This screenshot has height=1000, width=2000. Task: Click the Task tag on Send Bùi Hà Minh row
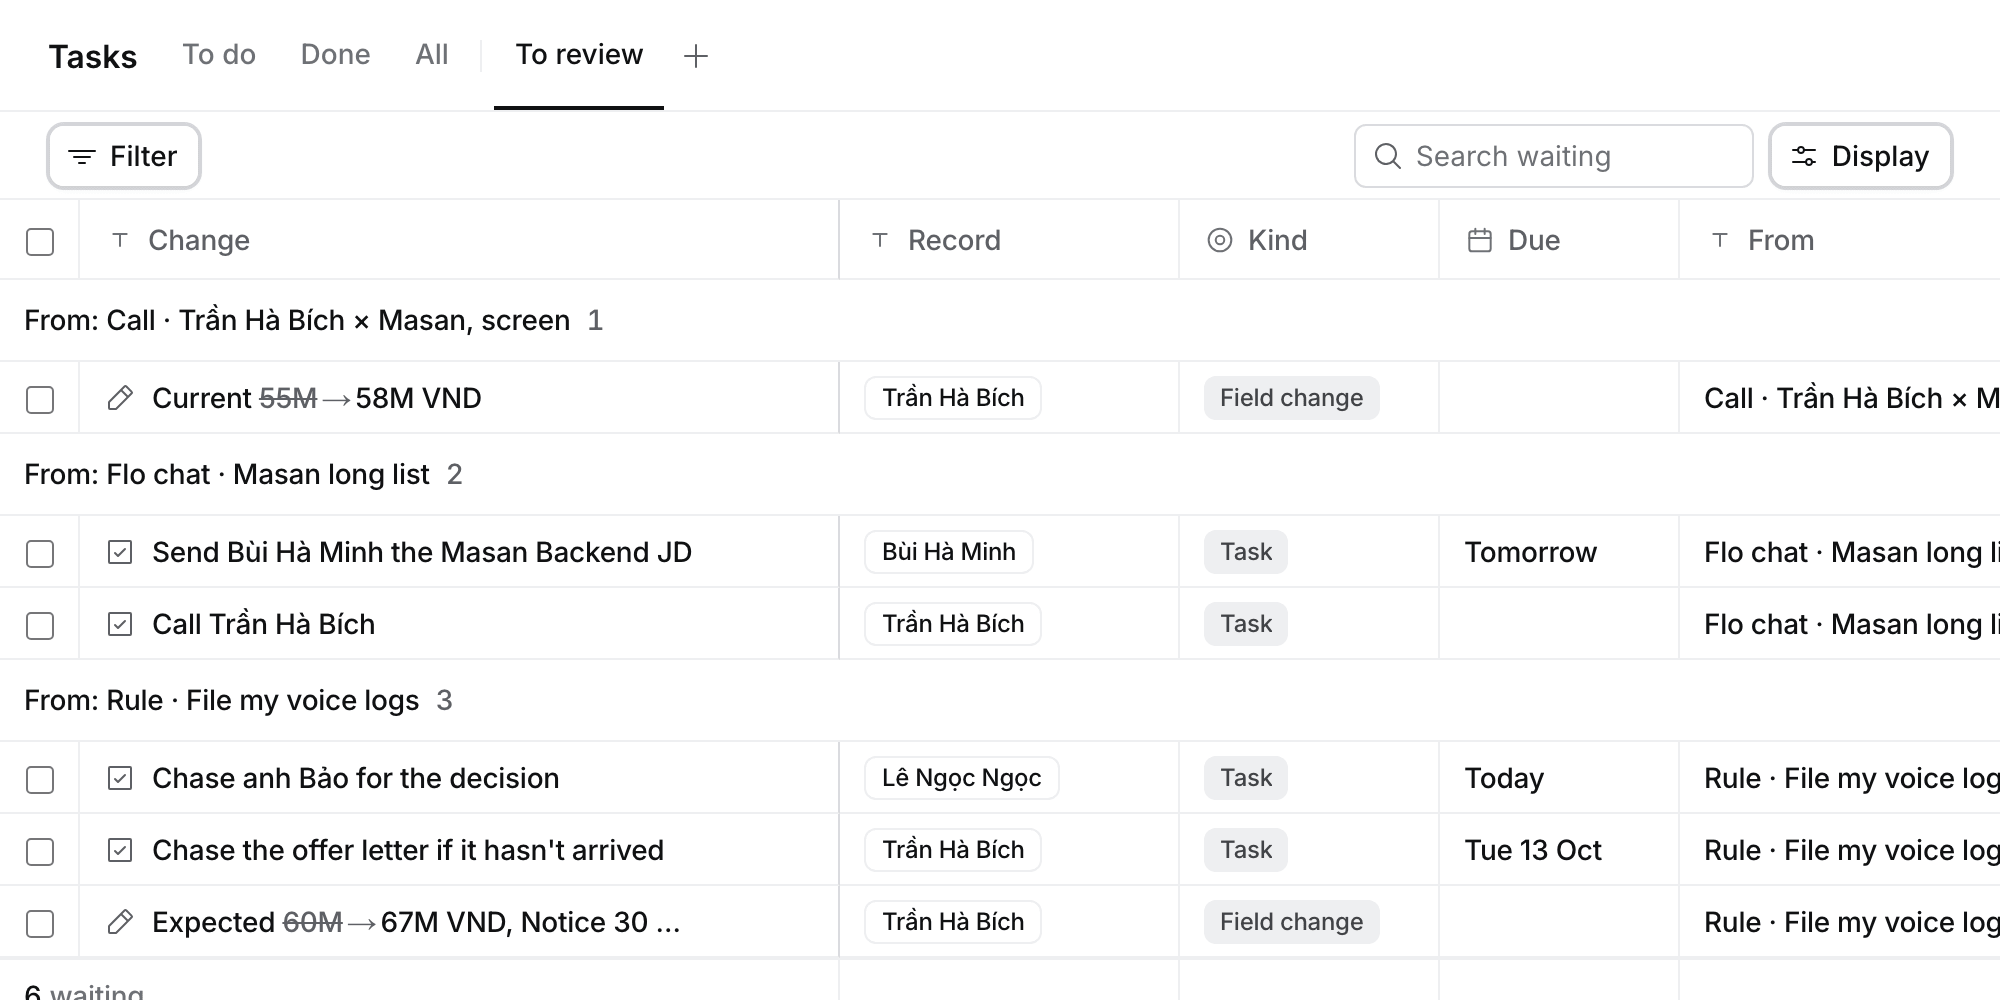1246,552
